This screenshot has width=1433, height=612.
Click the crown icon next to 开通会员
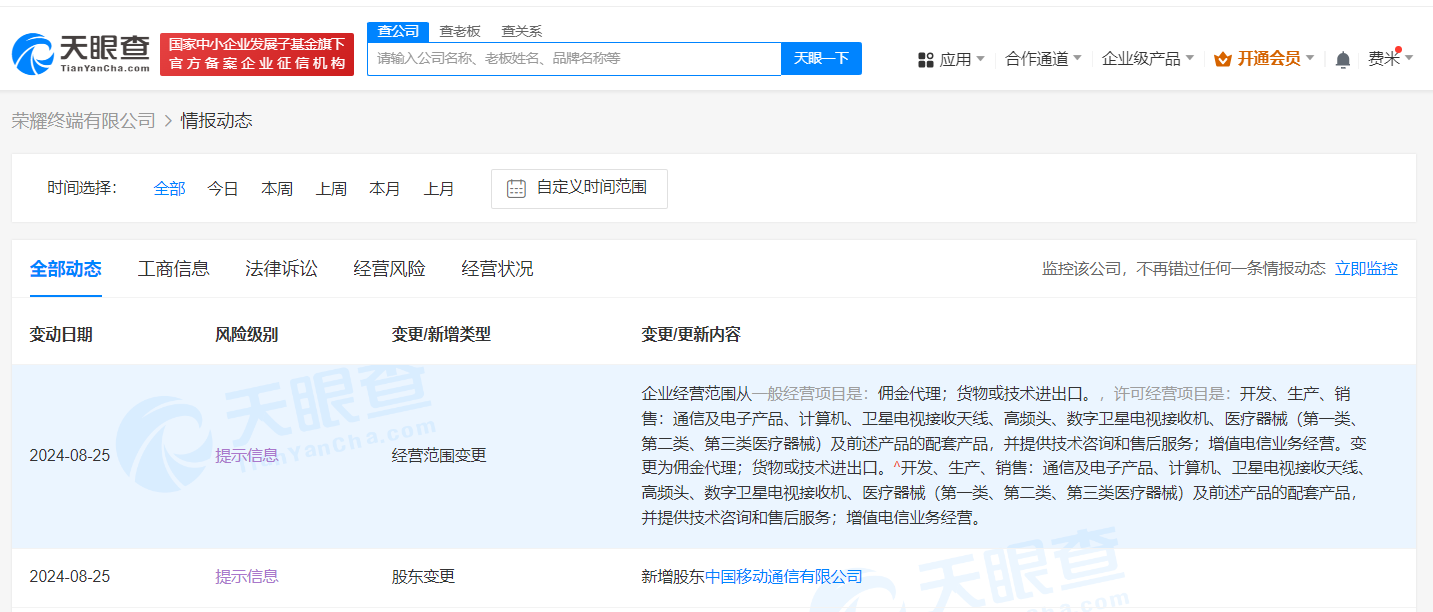click(1222, 58)
